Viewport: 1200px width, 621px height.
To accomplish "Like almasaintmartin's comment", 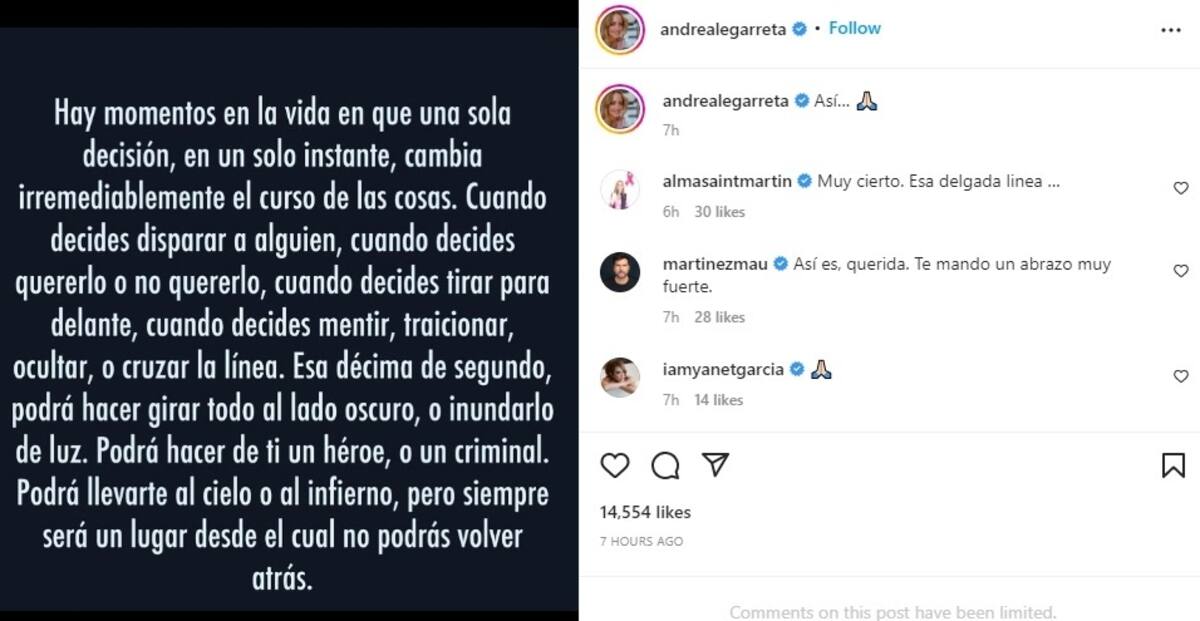I will 1180,188.
